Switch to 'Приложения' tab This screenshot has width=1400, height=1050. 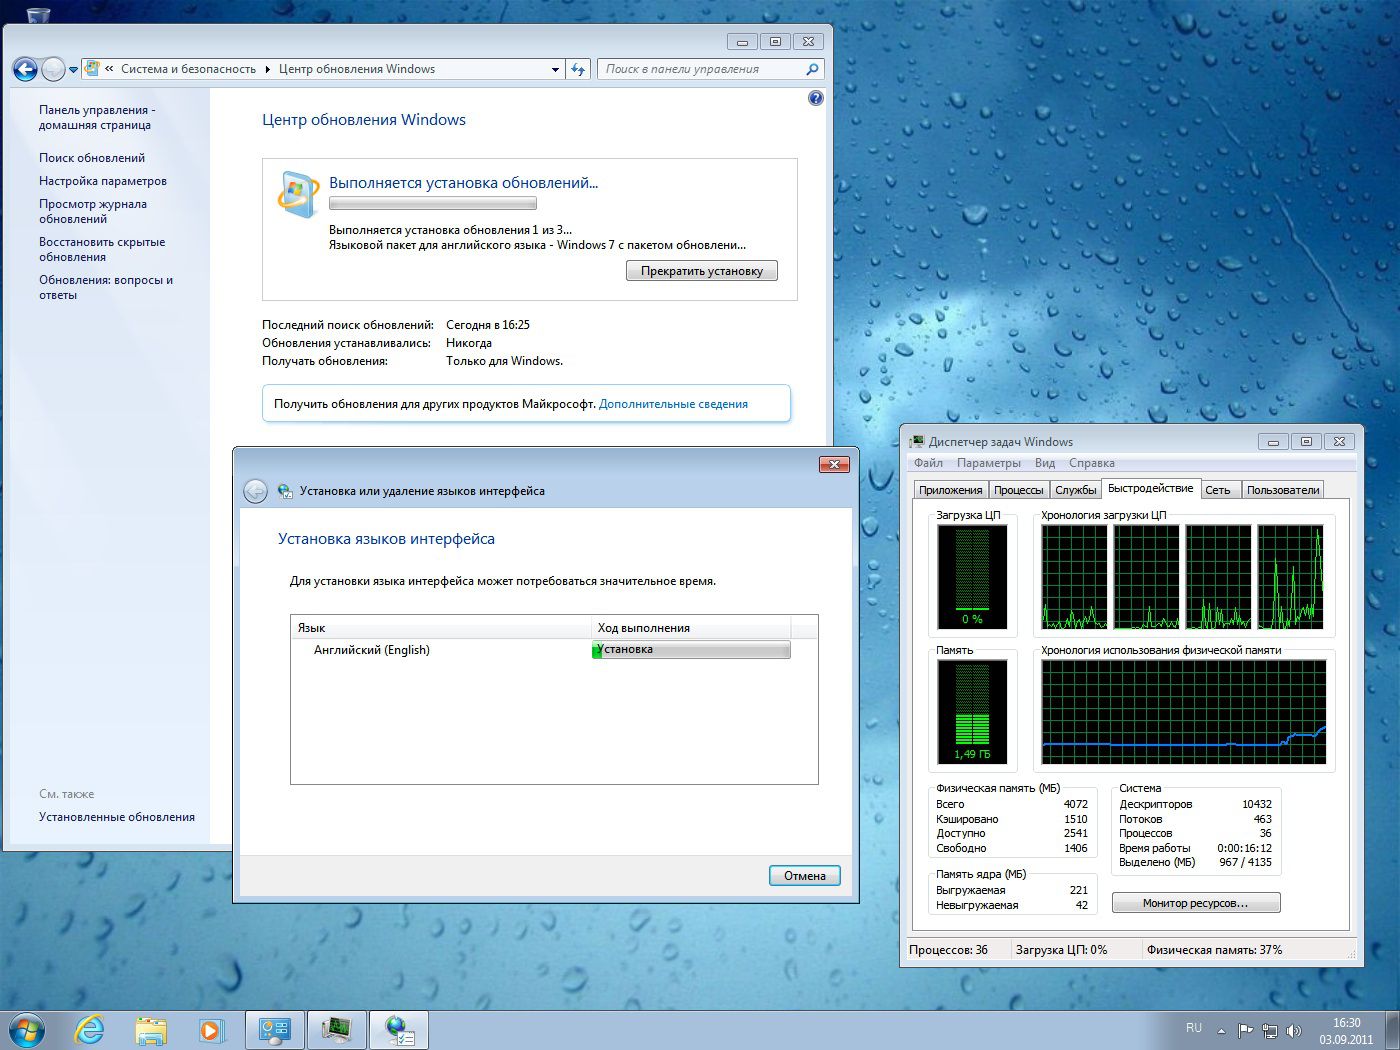click(x=951, y=490)
